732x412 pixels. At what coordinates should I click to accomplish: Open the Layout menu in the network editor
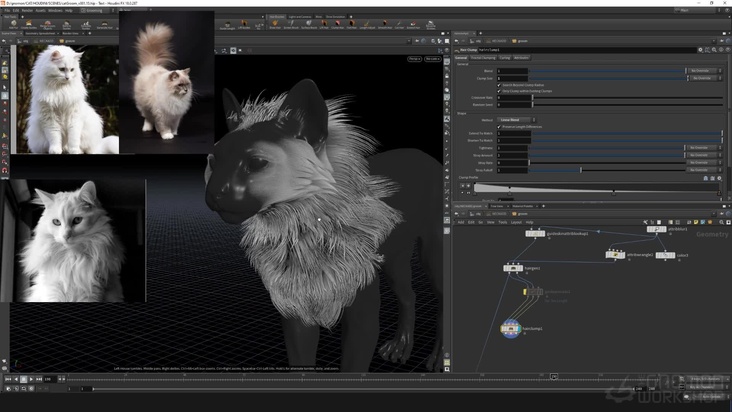516,222
